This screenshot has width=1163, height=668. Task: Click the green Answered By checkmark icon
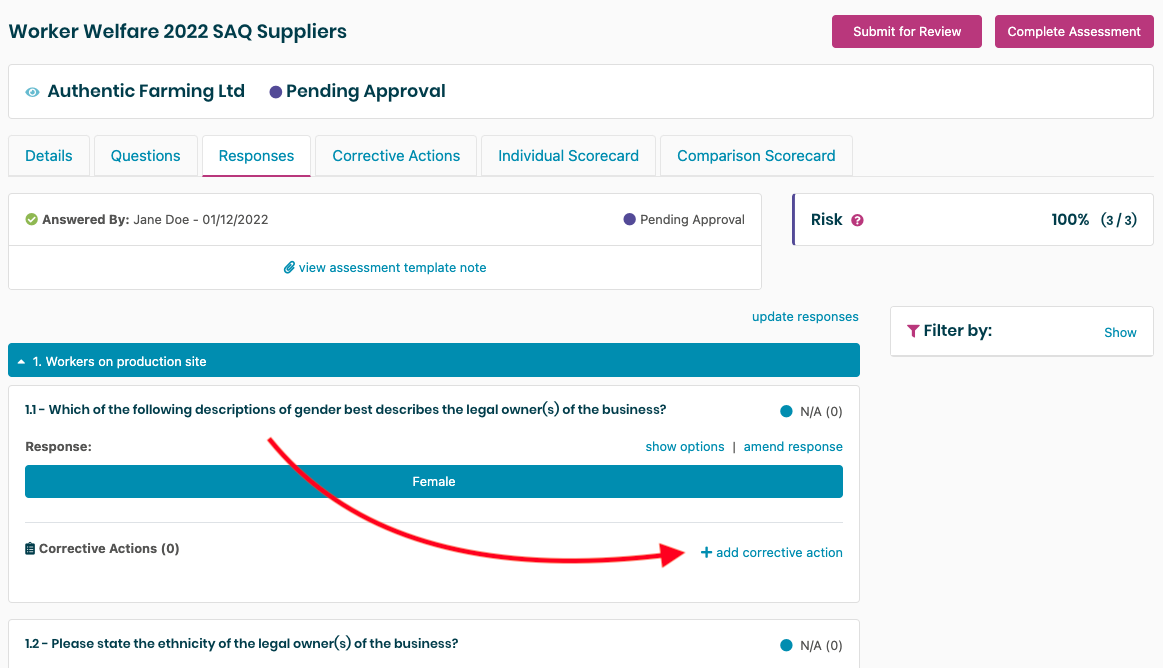pyautogui.click(x=31, y=220)
